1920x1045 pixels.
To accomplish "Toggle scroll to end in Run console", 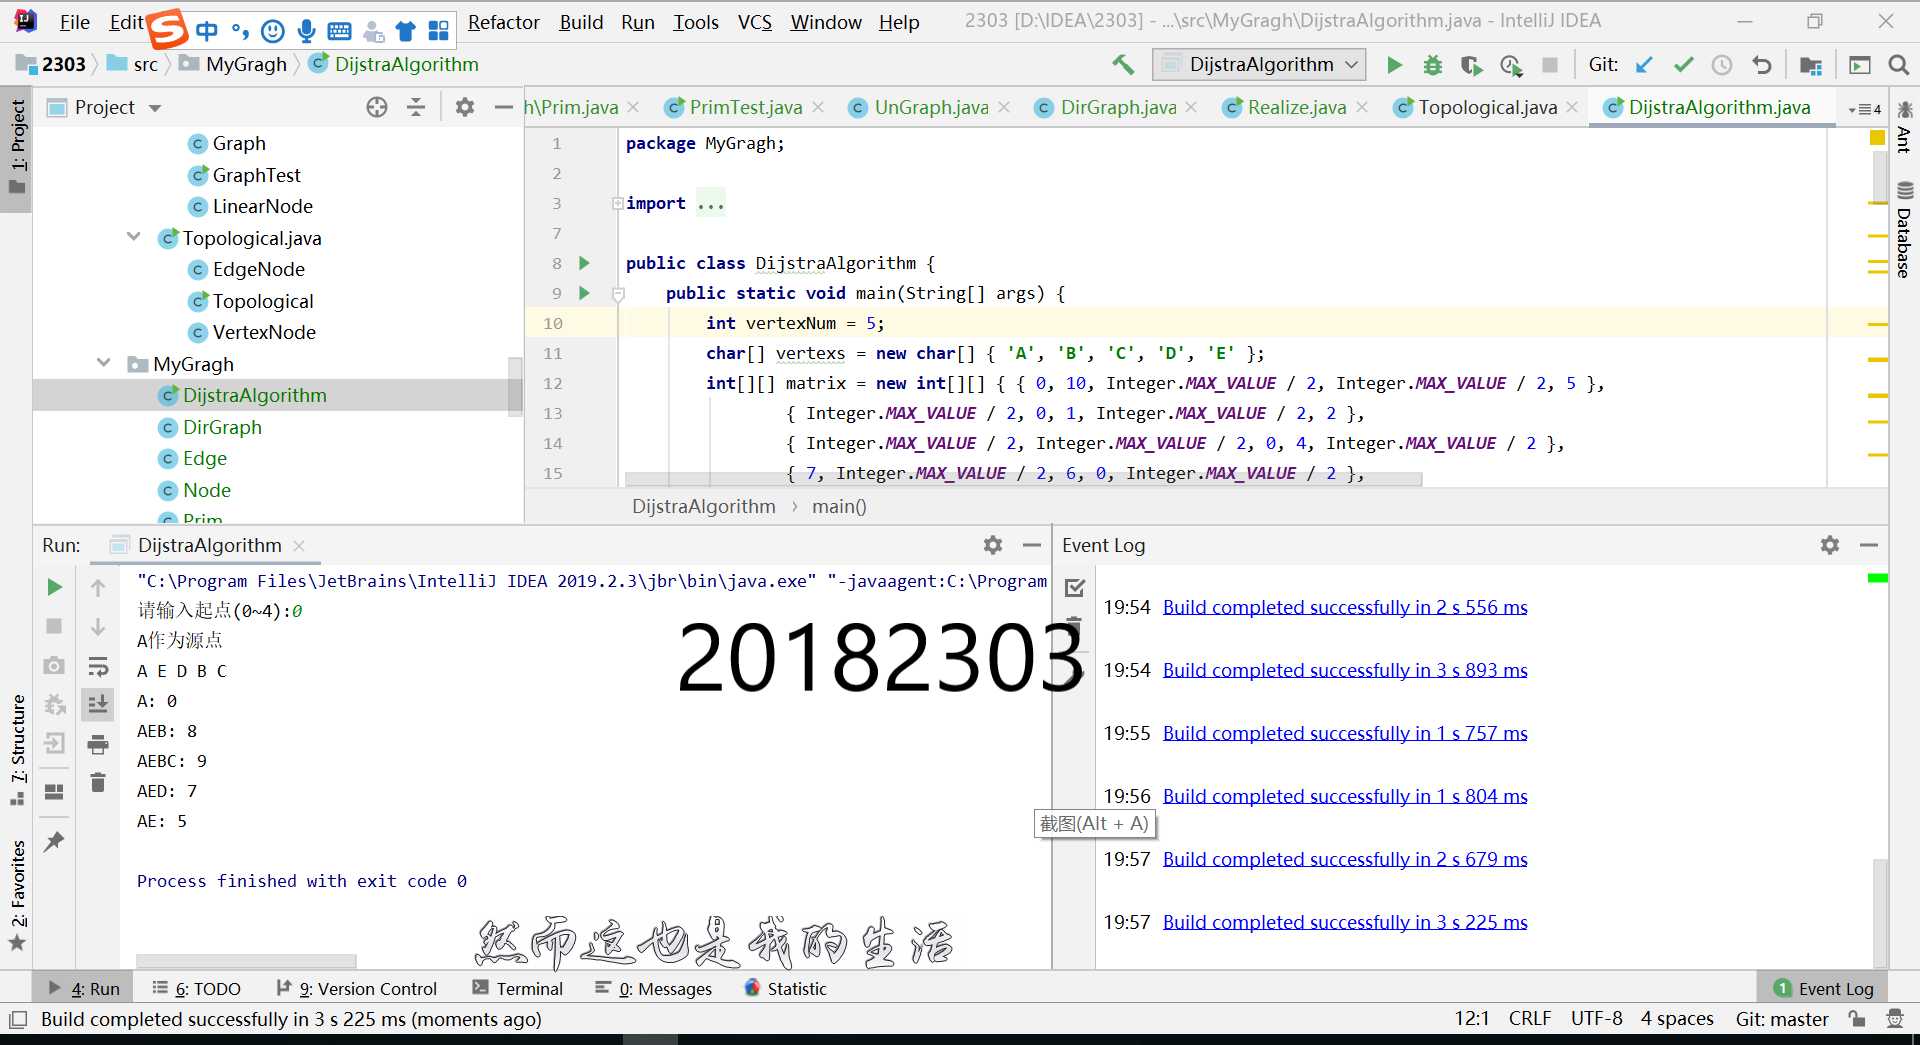I will (98, 704).
